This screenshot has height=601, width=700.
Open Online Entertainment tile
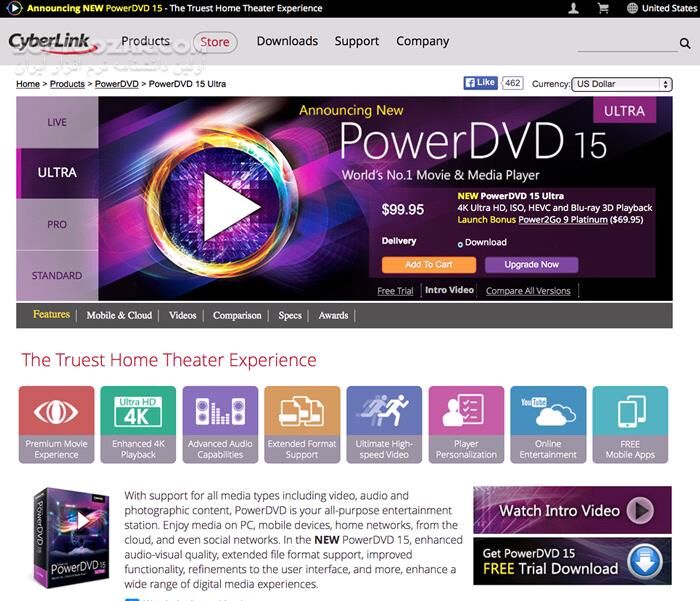tap(548, 425)
